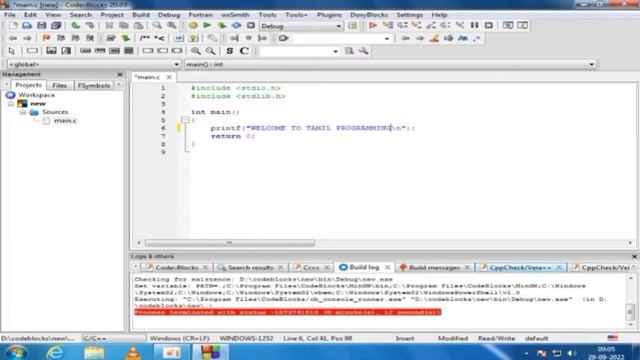Highlight occurrences with the marker icon
Image resolution: width=640 pixels, height=360 pixels.
tap(434, 38)
